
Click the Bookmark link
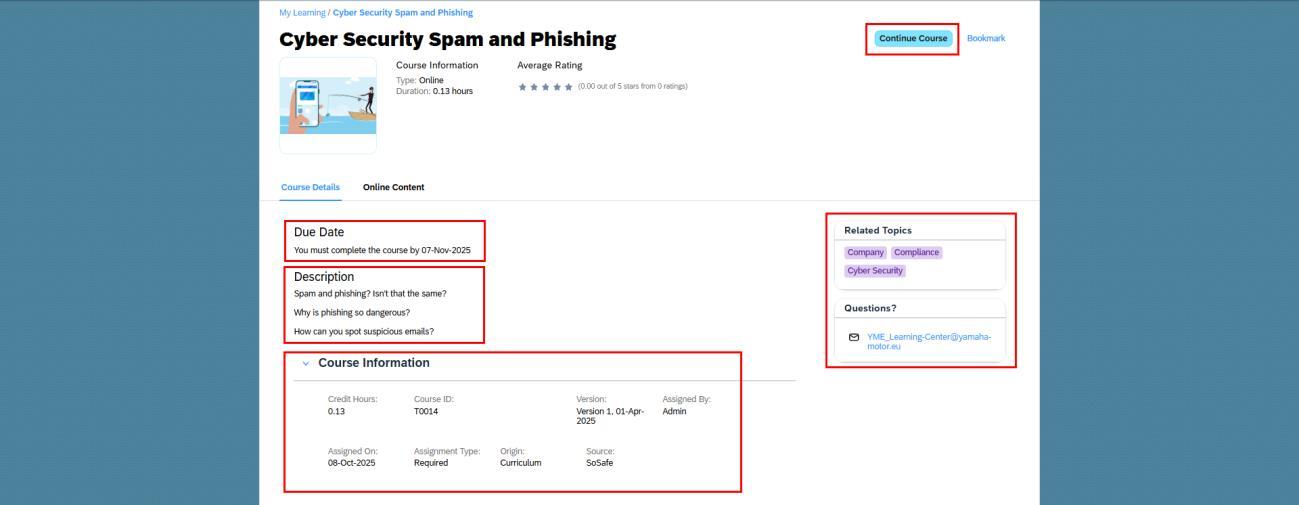(x=985, y=39)
